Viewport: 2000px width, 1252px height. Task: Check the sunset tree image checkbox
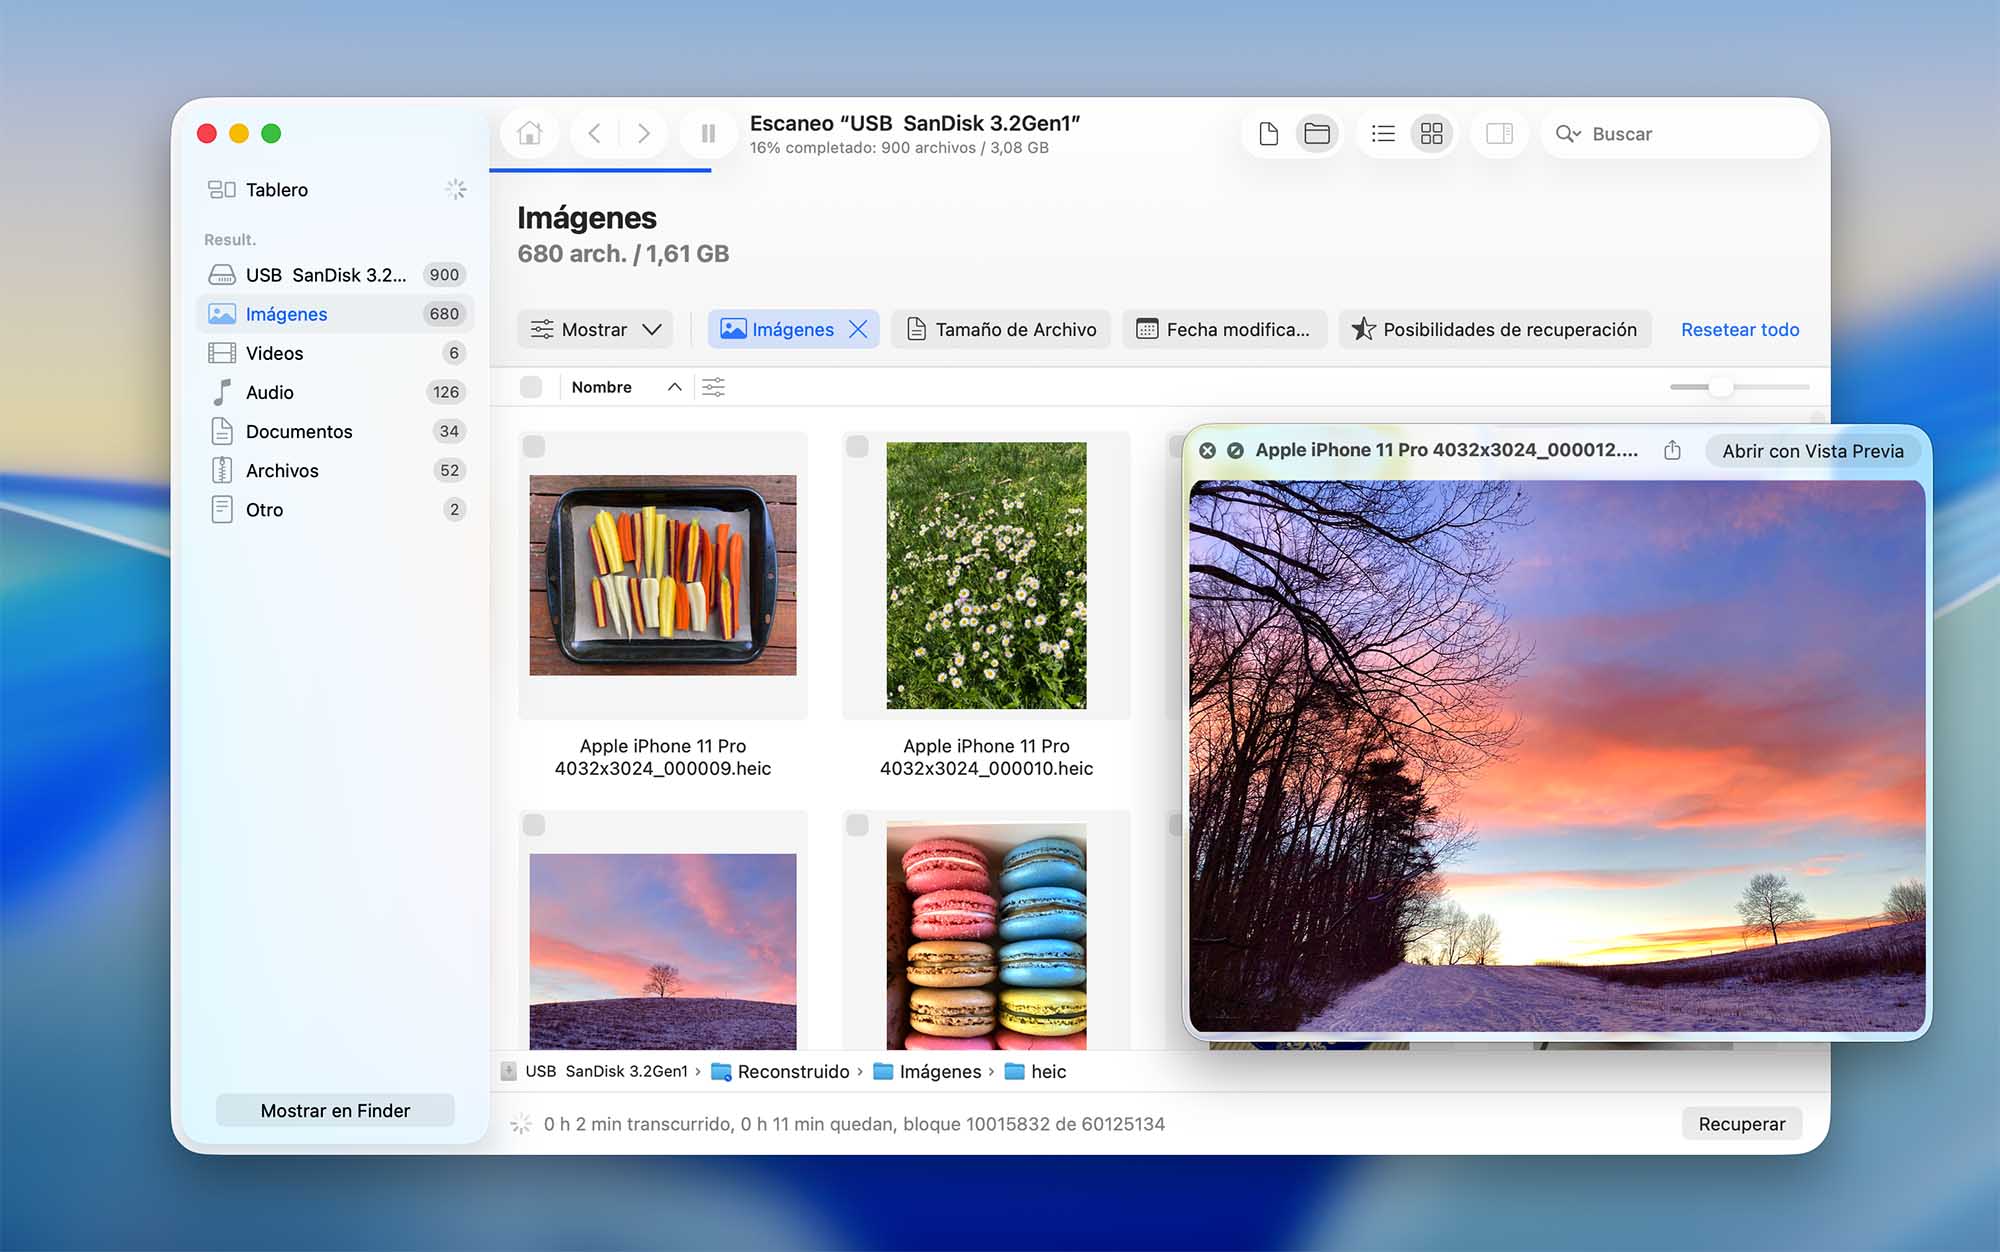pos(534,825)
